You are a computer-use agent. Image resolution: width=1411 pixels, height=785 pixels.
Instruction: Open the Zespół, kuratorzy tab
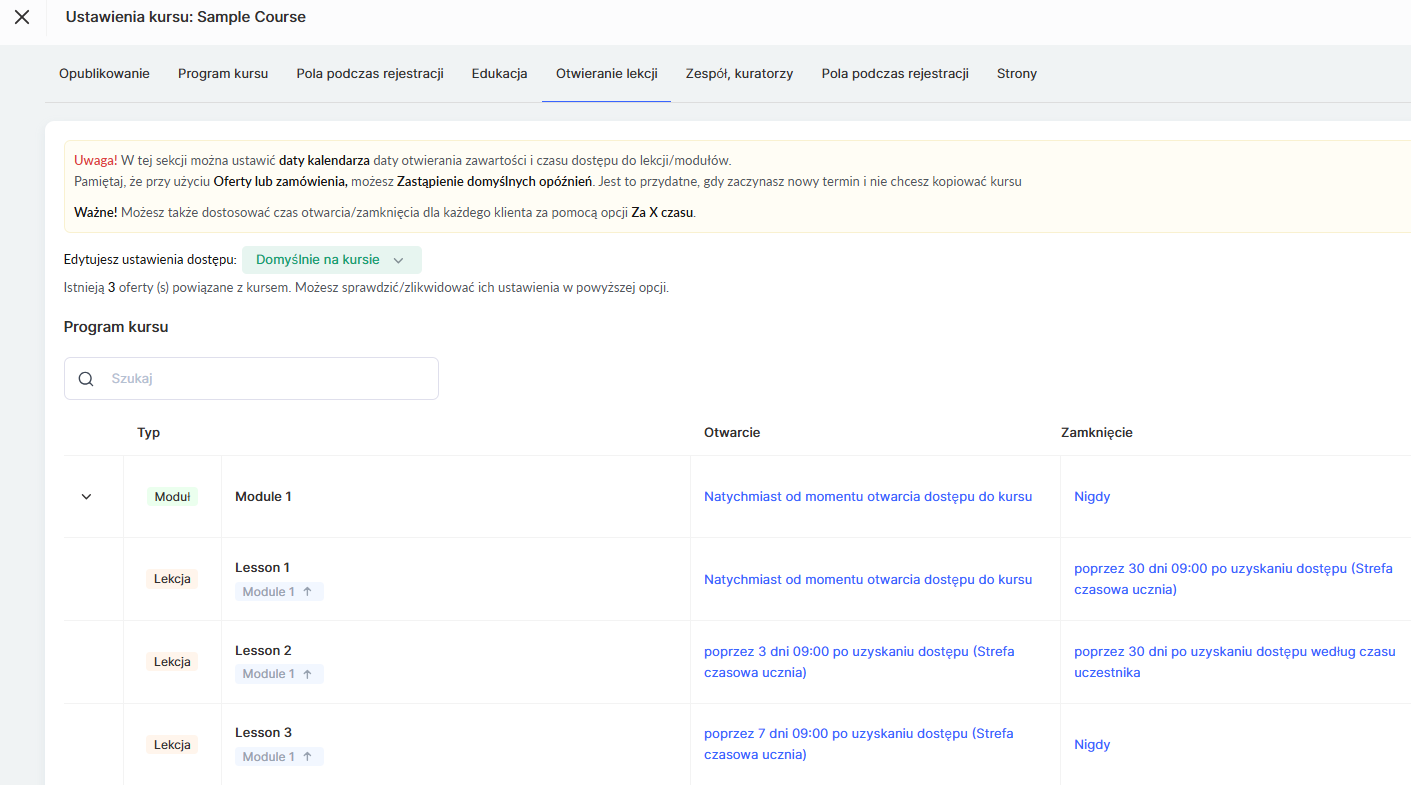[740, 73]
